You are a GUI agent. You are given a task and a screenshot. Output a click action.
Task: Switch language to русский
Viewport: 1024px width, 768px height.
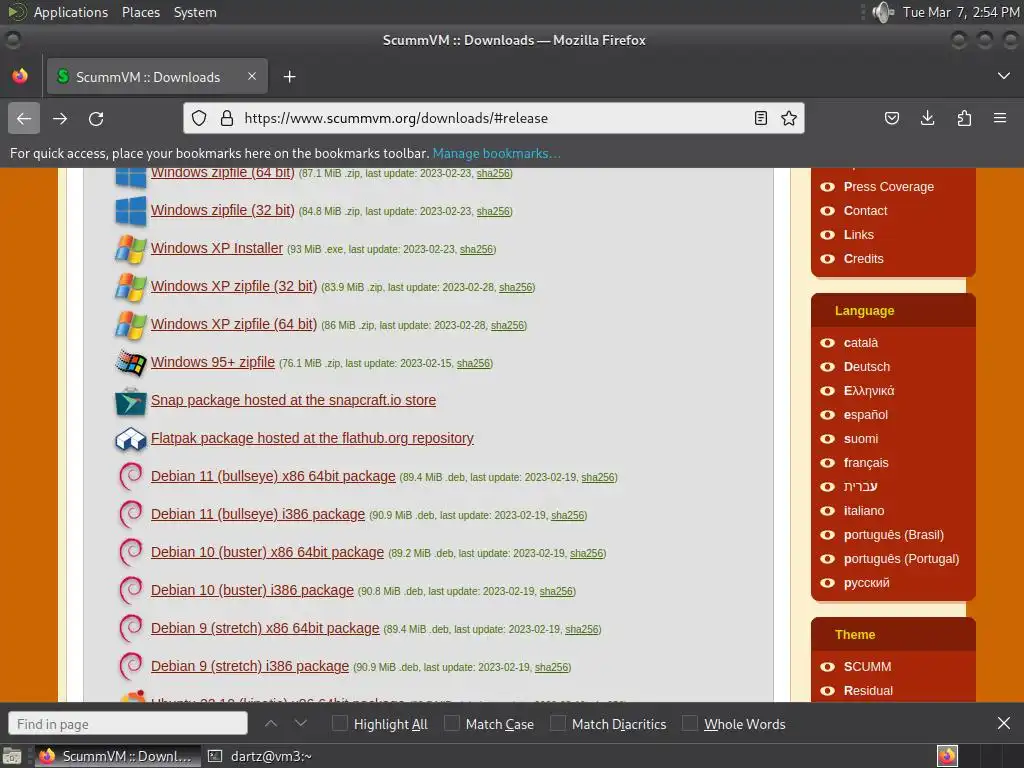coord(867,583)
